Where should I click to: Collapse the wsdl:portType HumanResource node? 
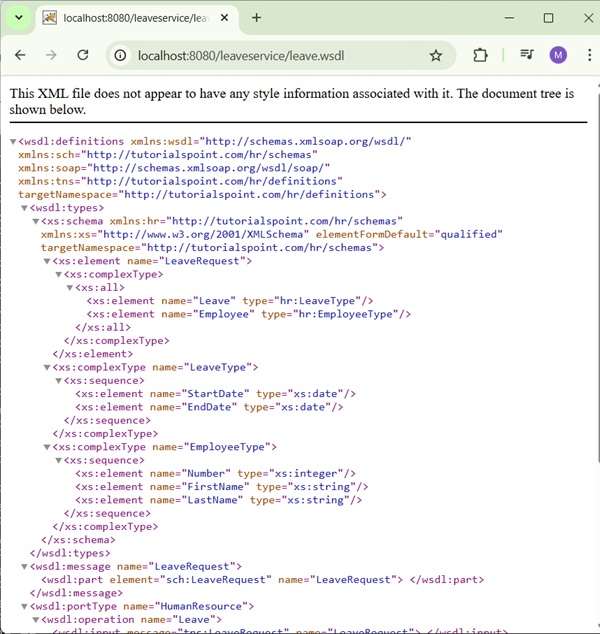click(x=24, y=607)
